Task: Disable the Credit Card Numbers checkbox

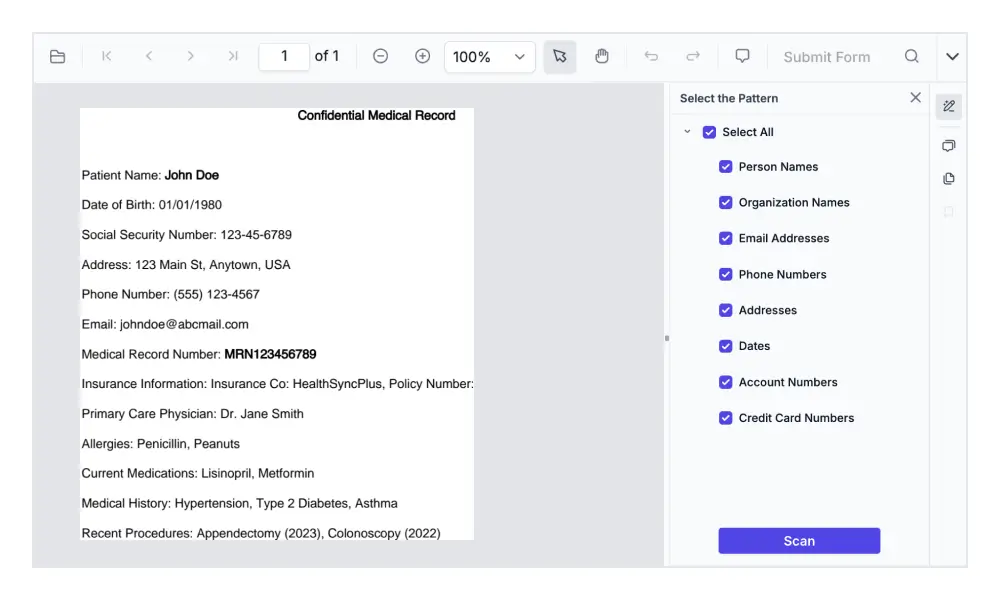Action: click(x=726, y=418)
